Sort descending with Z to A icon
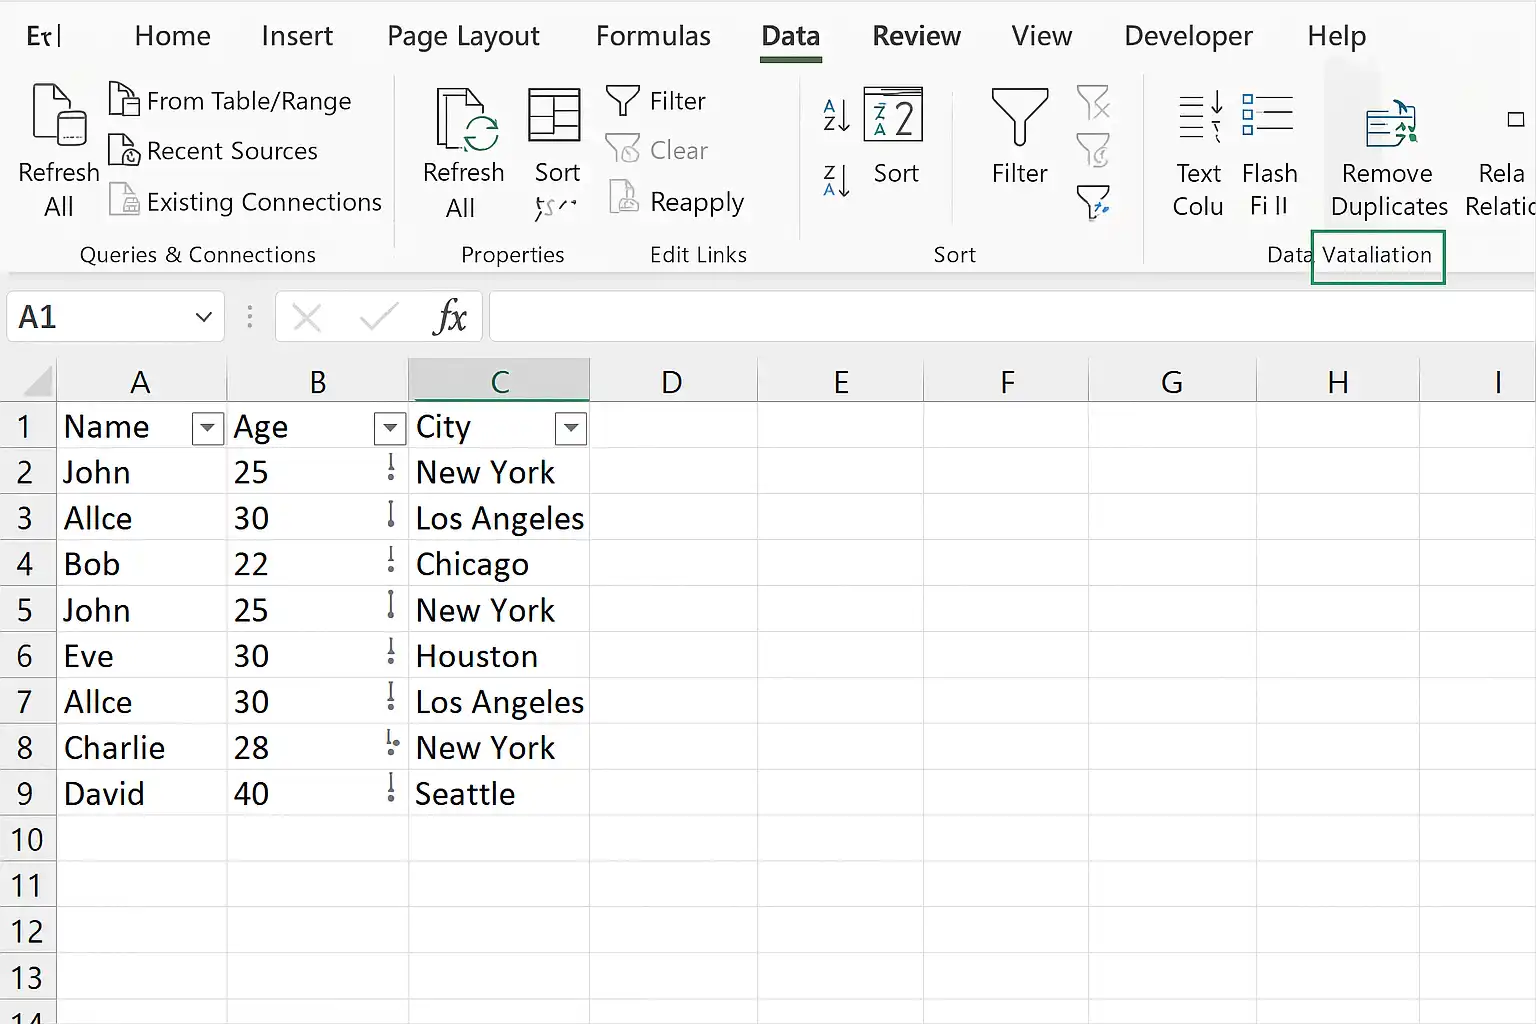Viewport: 1536px width, 1024px height. pos(836,181)
